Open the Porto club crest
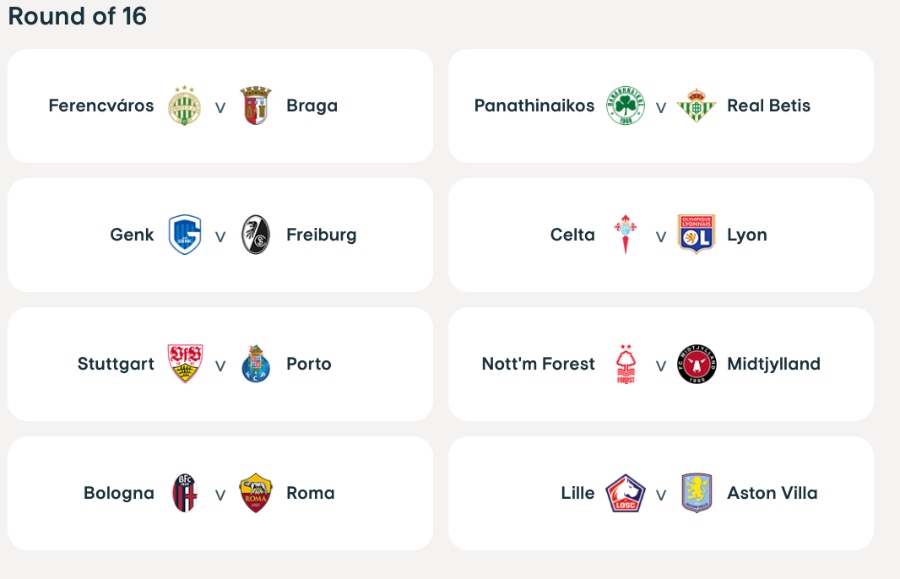Screen dimensions: 900x579 tap(256, 364)
